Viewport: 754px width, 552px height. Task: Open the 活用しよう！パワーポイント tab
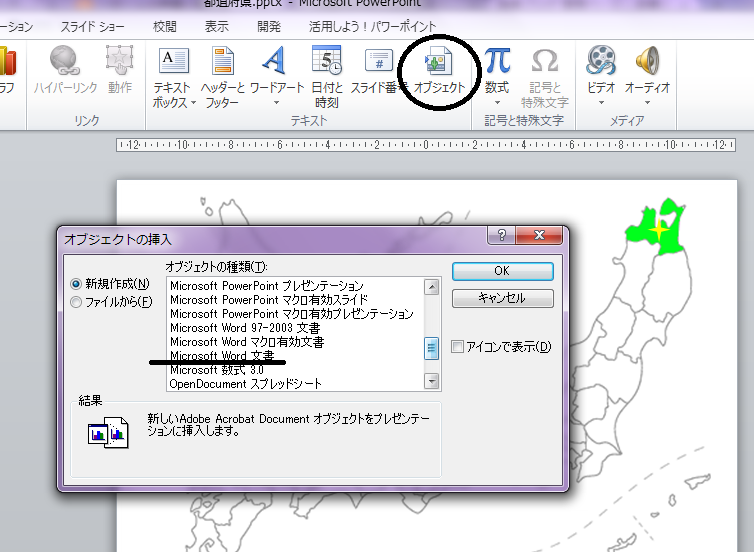(372, 26)
